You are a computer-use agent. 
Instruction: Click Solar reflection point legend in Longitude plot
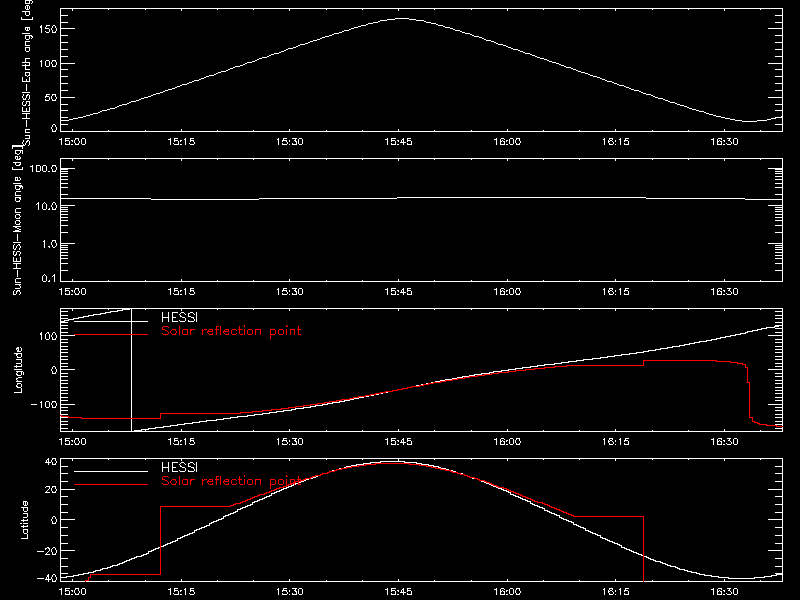(231, 331)
